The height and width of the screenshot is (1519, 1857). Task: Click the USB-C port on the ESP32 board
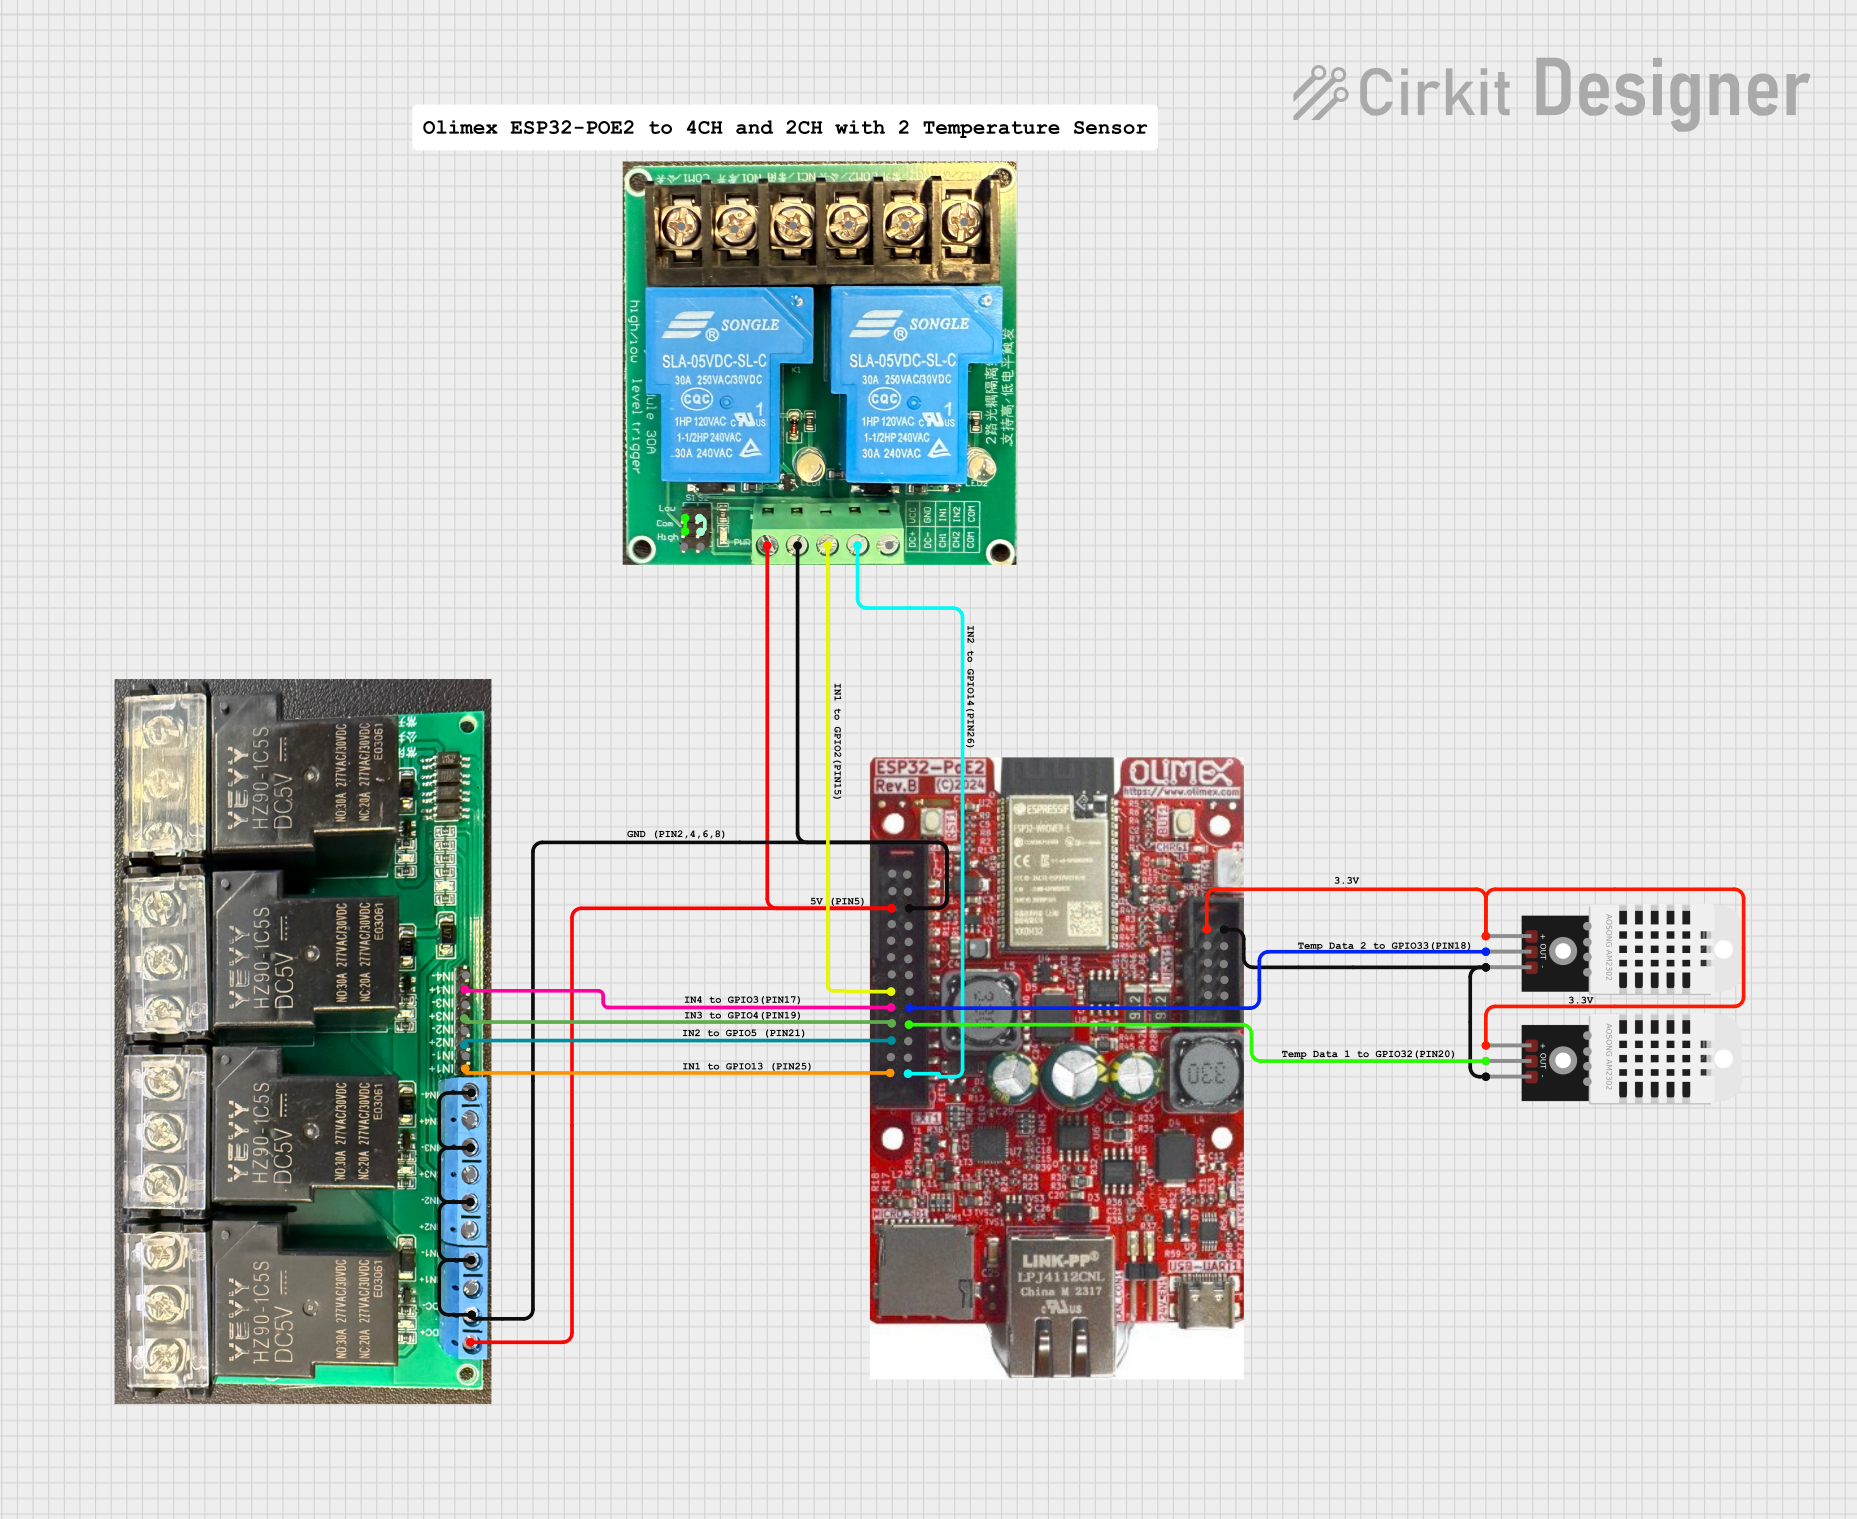(x=1206, y=1303)
